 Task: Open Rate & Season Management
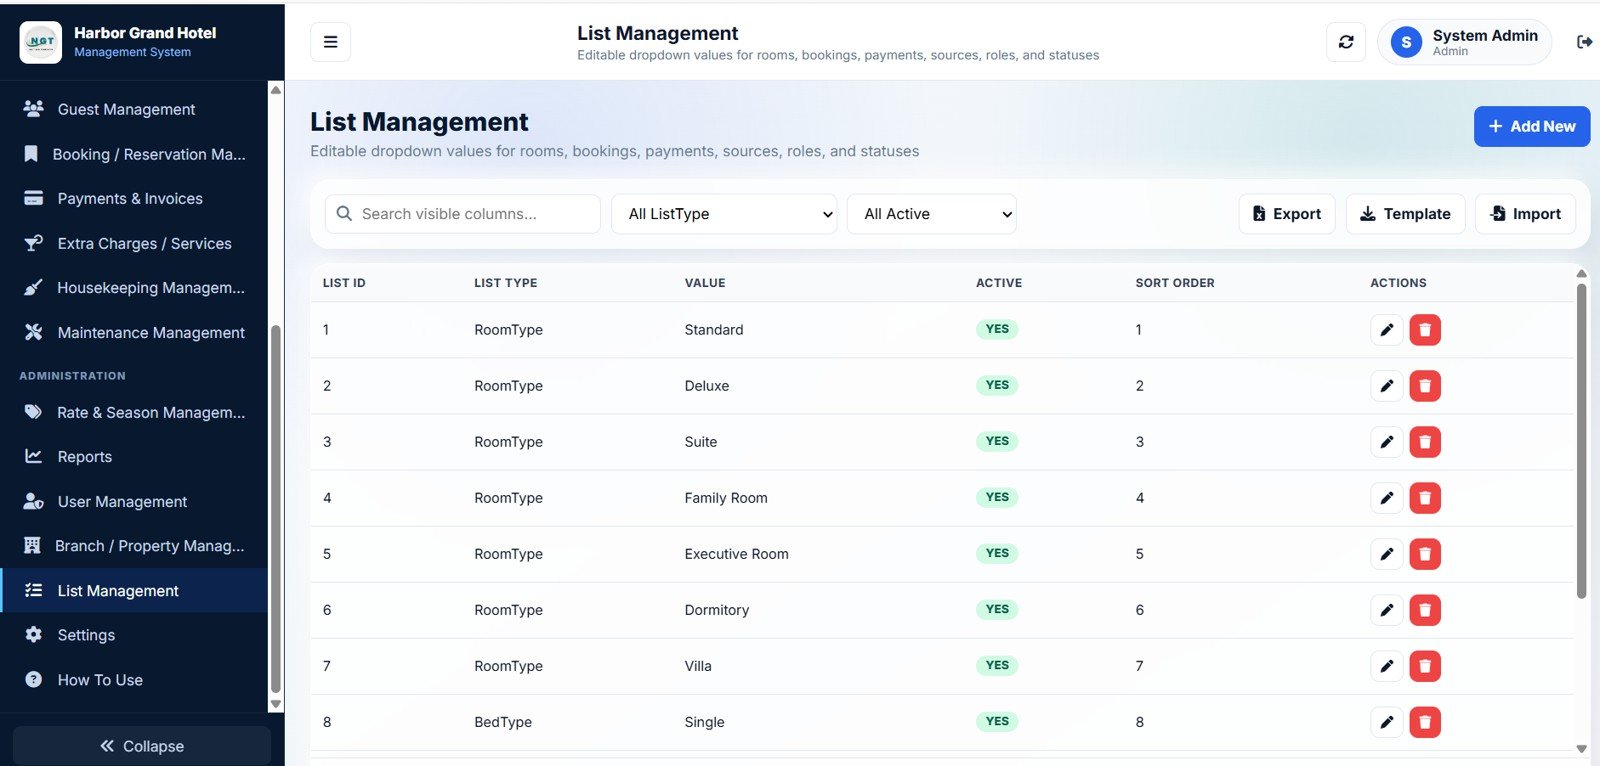(x=134, y=412)
